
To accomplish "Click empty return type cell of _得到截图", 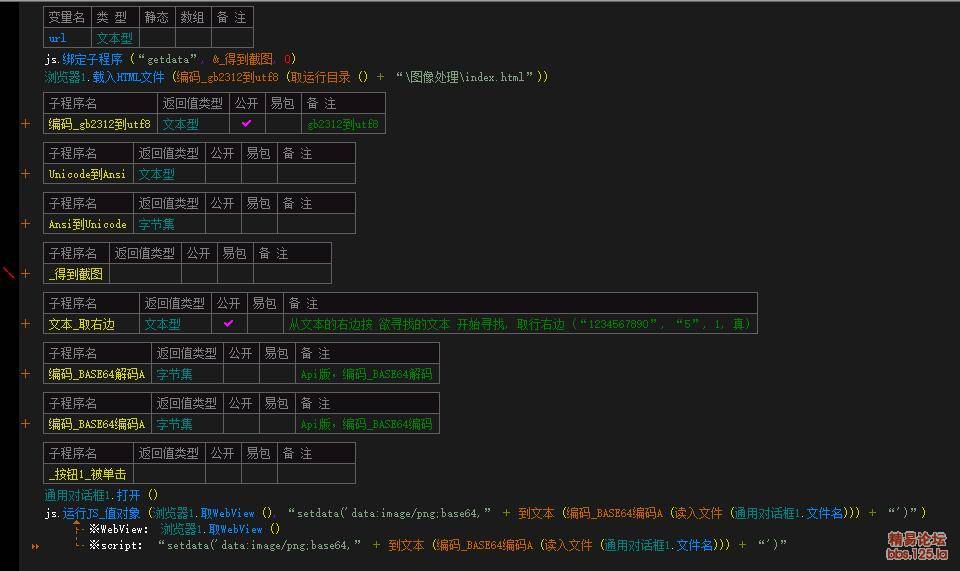I will point(145,274).
